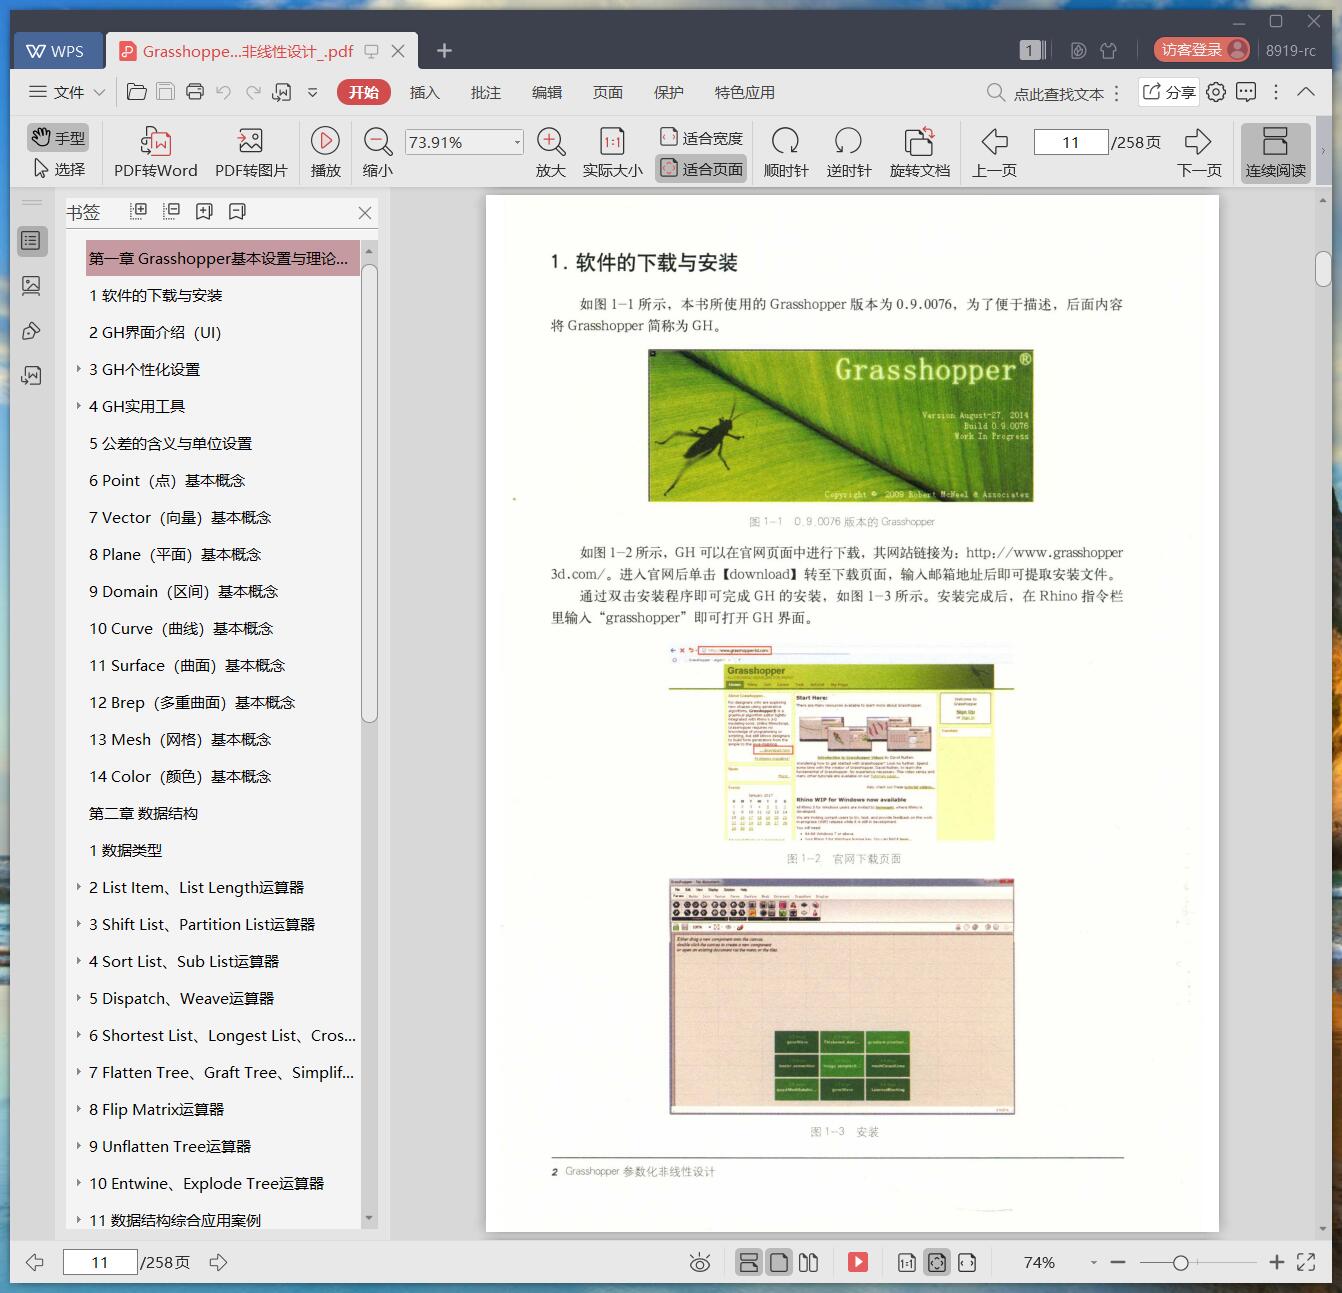
Task: Enter fullscreen with status bar icon
Action: (1306, 1263)
